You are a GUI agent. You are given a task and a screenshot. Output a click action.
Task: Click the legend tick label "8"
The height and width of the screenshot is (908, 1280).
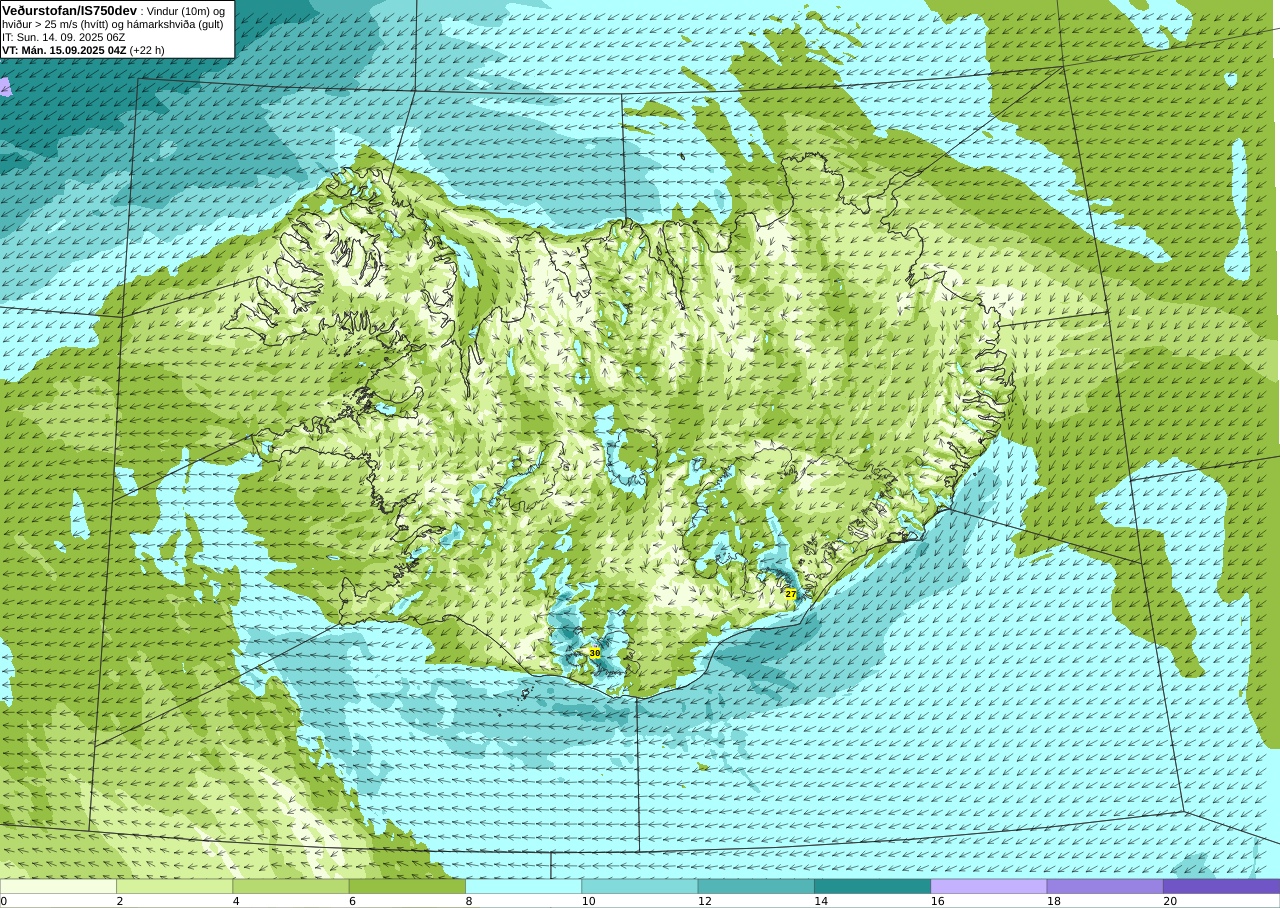(468, 901)
